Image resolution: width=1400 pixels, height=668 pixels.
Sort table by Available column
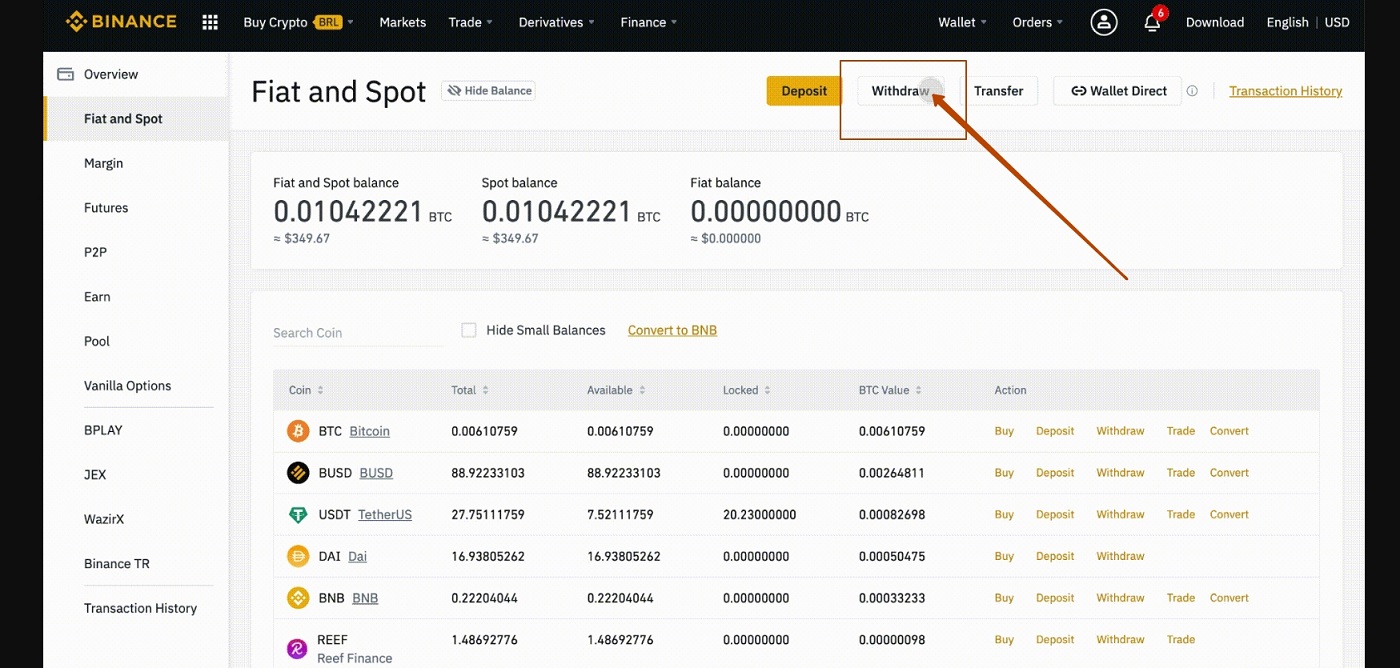point(616,390)
